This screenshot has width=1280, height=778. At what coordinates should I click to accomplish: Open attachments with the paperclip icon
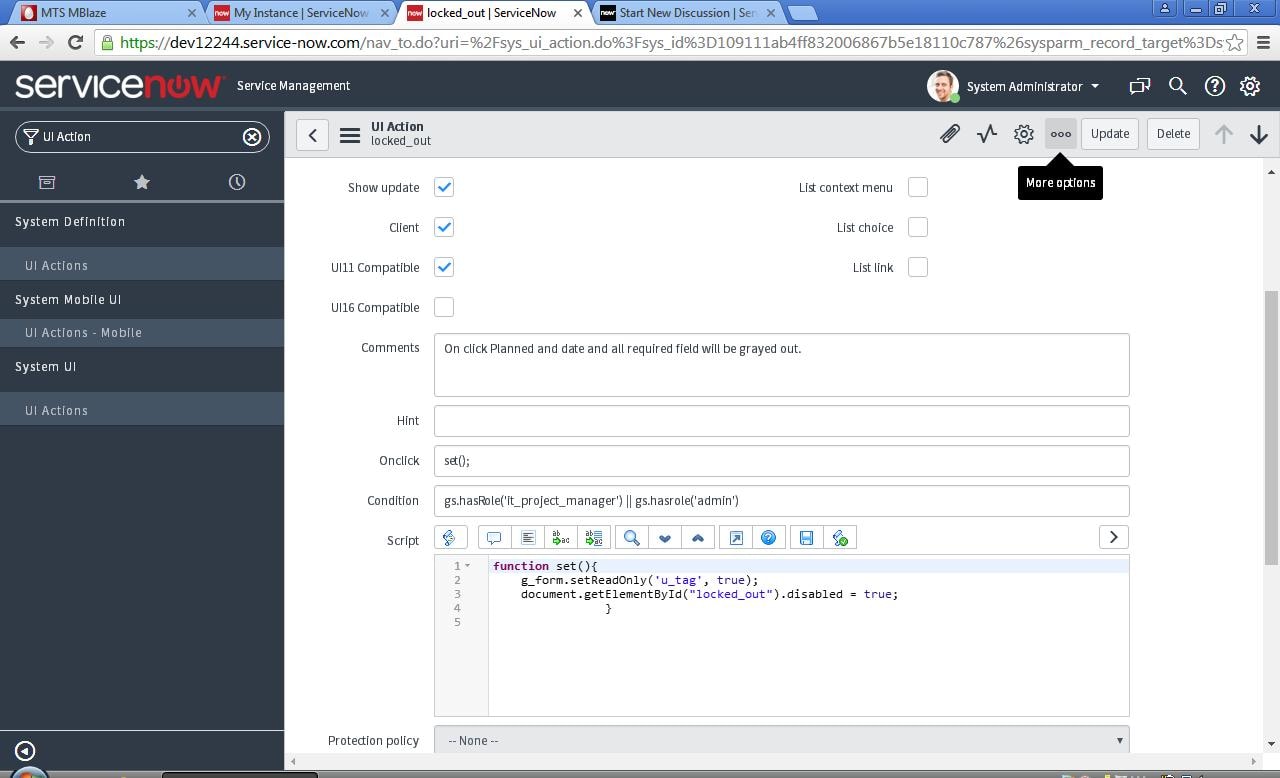[950, 134]
